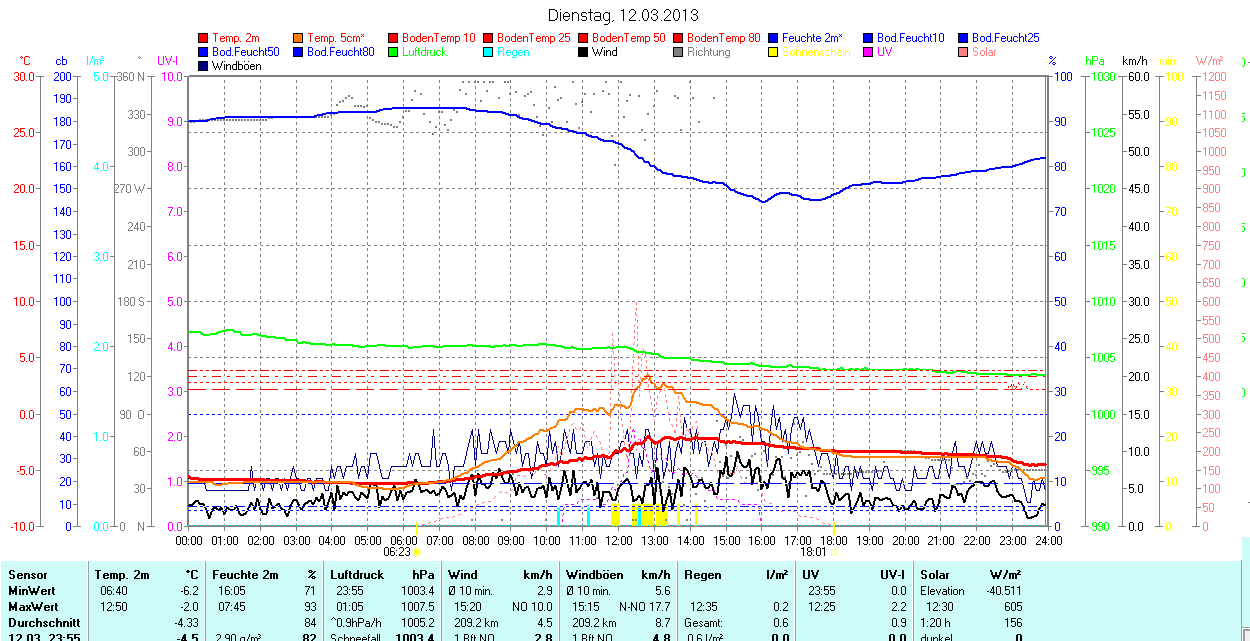1250x641 pixels.
Task: Click the orange Temp. 5cm legend swatch
Action: coord(299,38)
